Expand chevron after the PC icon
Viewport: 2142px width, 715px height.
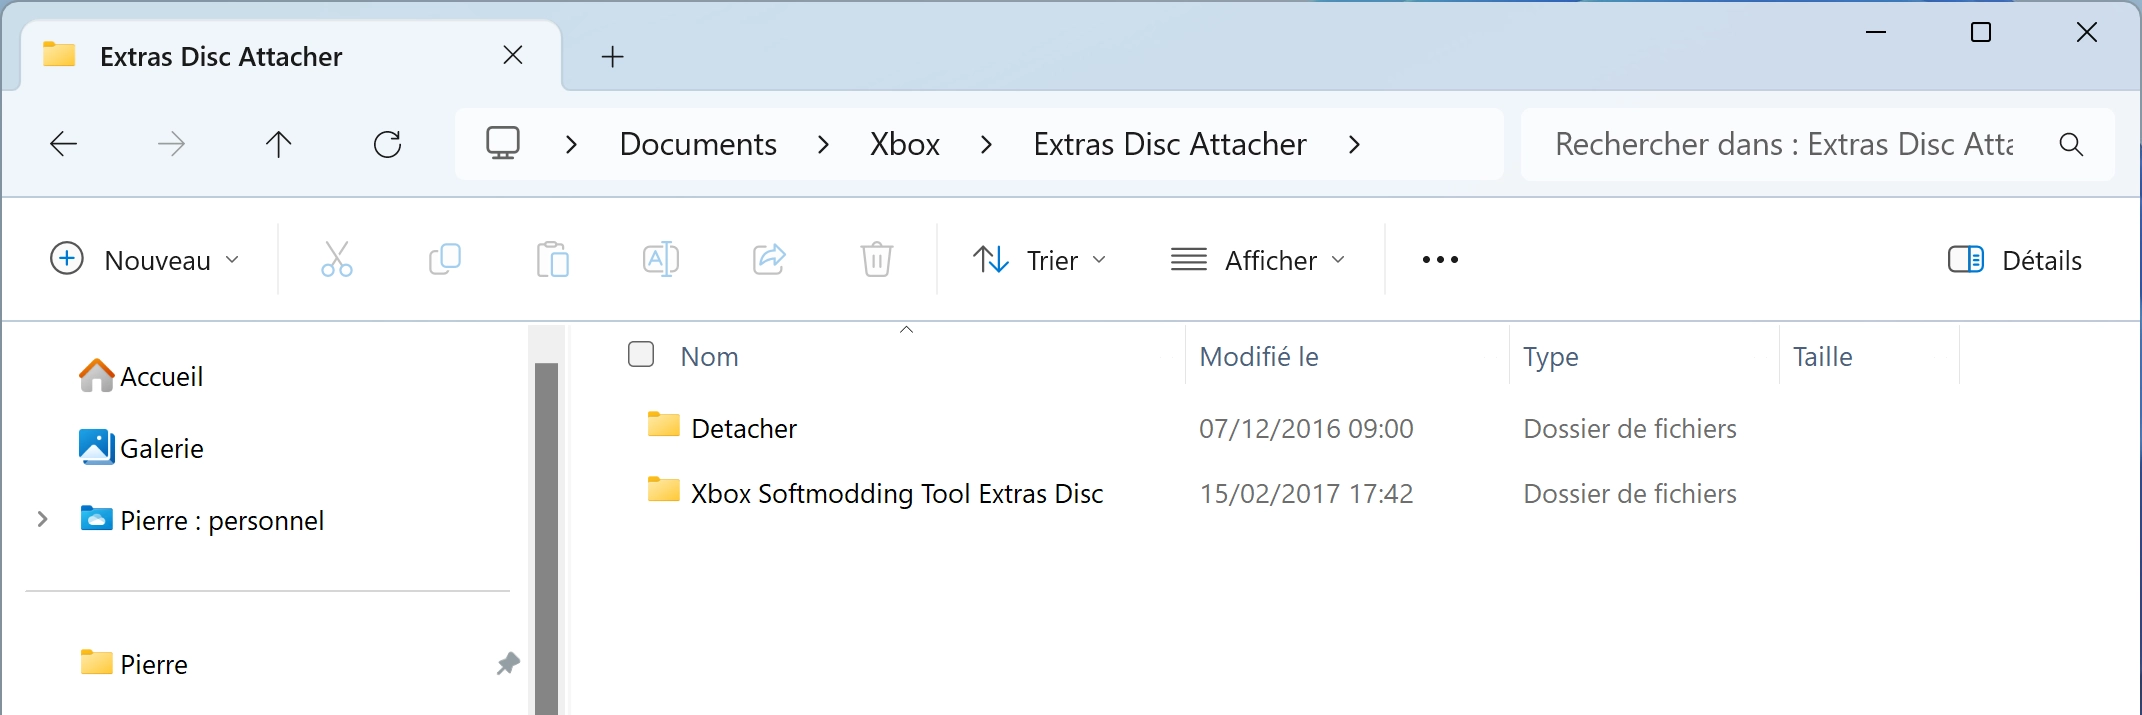(x=571, y=145)
